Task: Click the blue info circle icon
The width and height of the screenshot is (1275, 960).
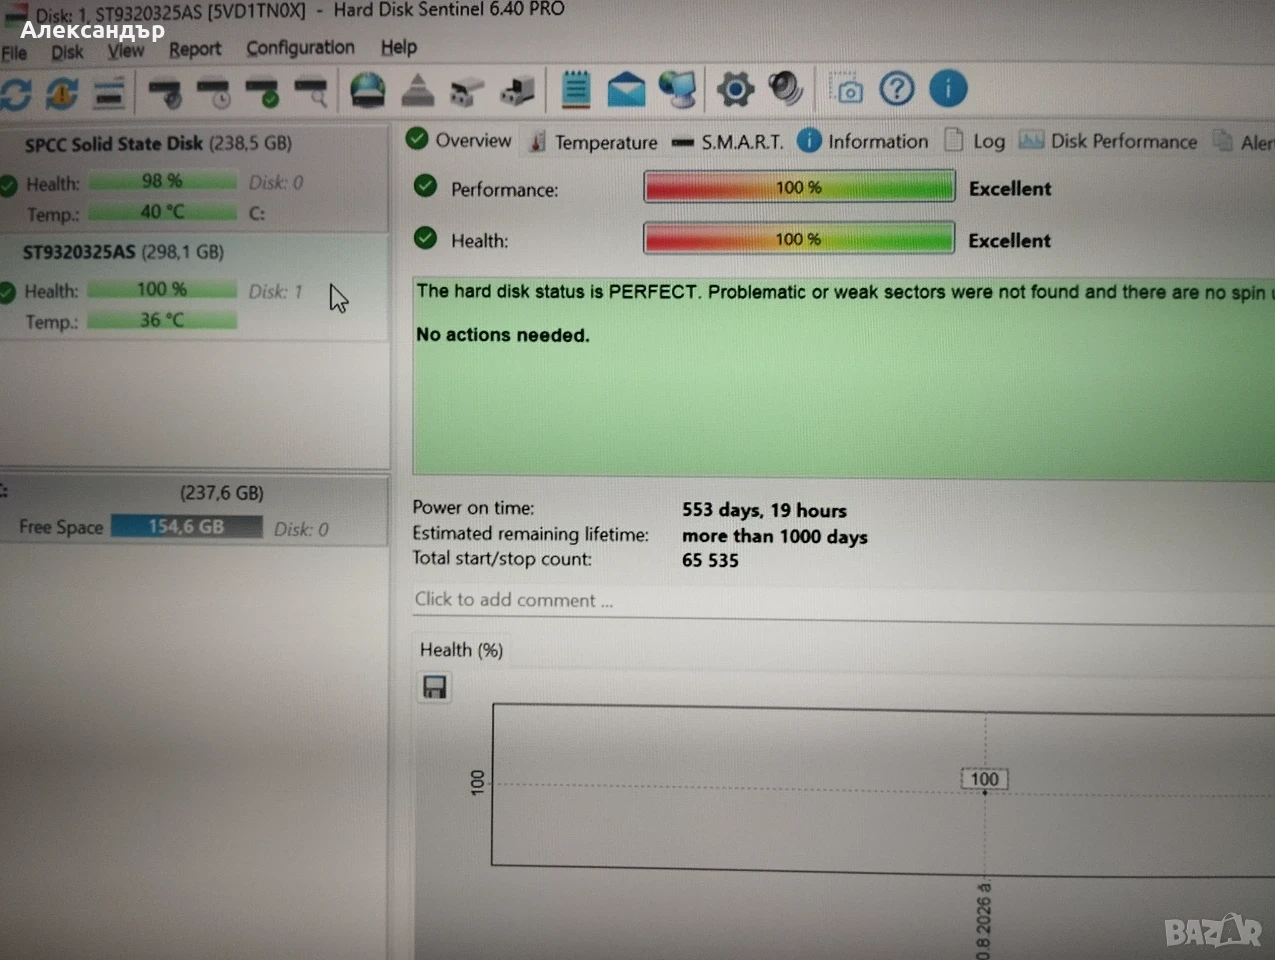Action: [x=948, y=88]
